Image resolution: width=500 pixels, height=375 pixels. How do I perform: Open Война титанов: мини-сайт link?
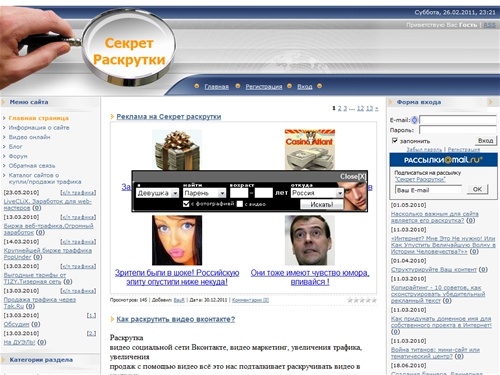pos(435,353)
